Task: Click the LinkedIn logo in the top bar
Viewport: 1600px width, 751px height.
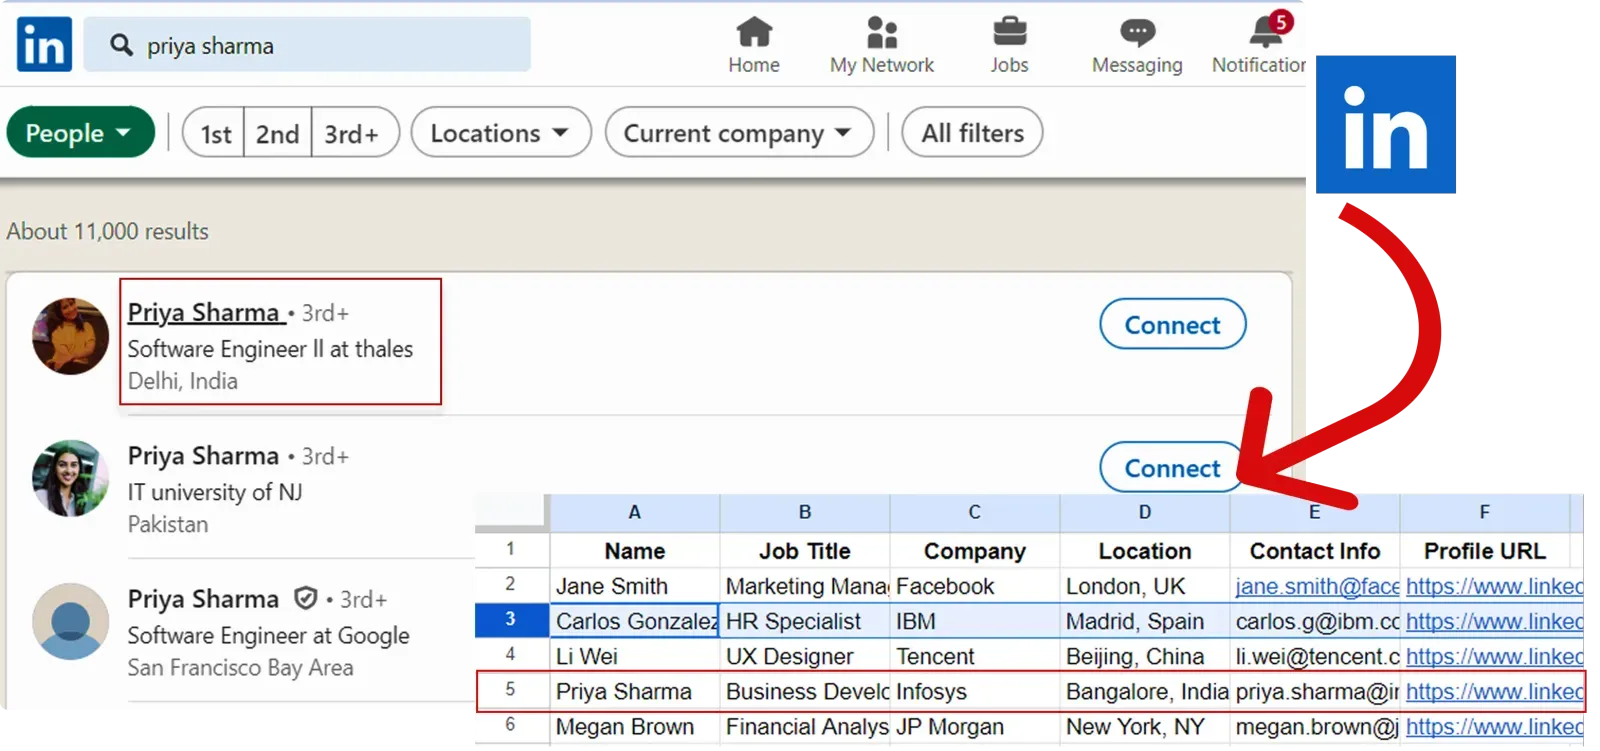Action: [x=44, y=44]
